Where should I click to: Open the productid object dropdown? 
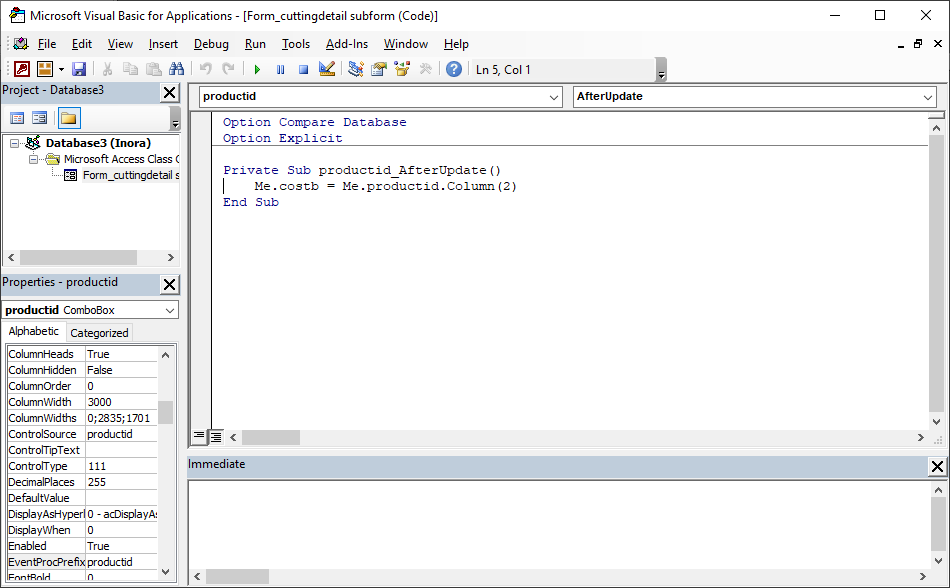pos(554,97)
